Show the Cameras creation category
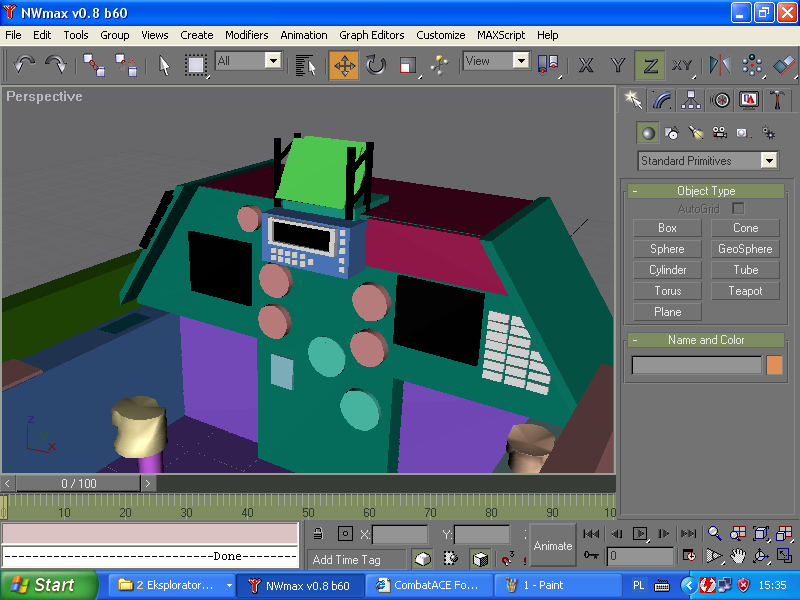 coord(719,132)
